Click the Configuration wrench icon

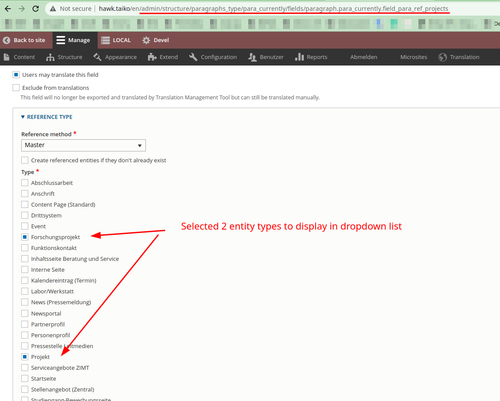click(193, 57)
